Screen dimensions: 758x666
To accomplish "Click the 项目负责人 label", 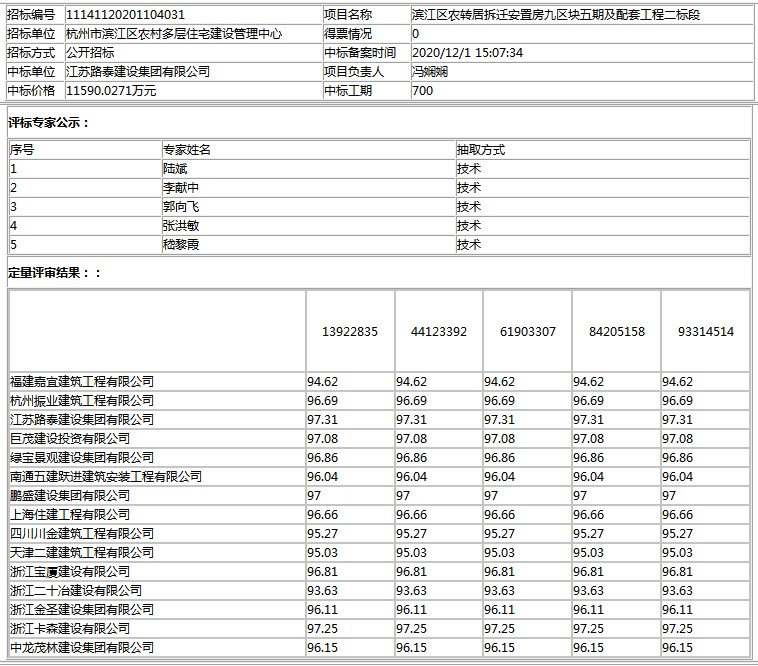I will pyautogui.click(x=354, y=72).
